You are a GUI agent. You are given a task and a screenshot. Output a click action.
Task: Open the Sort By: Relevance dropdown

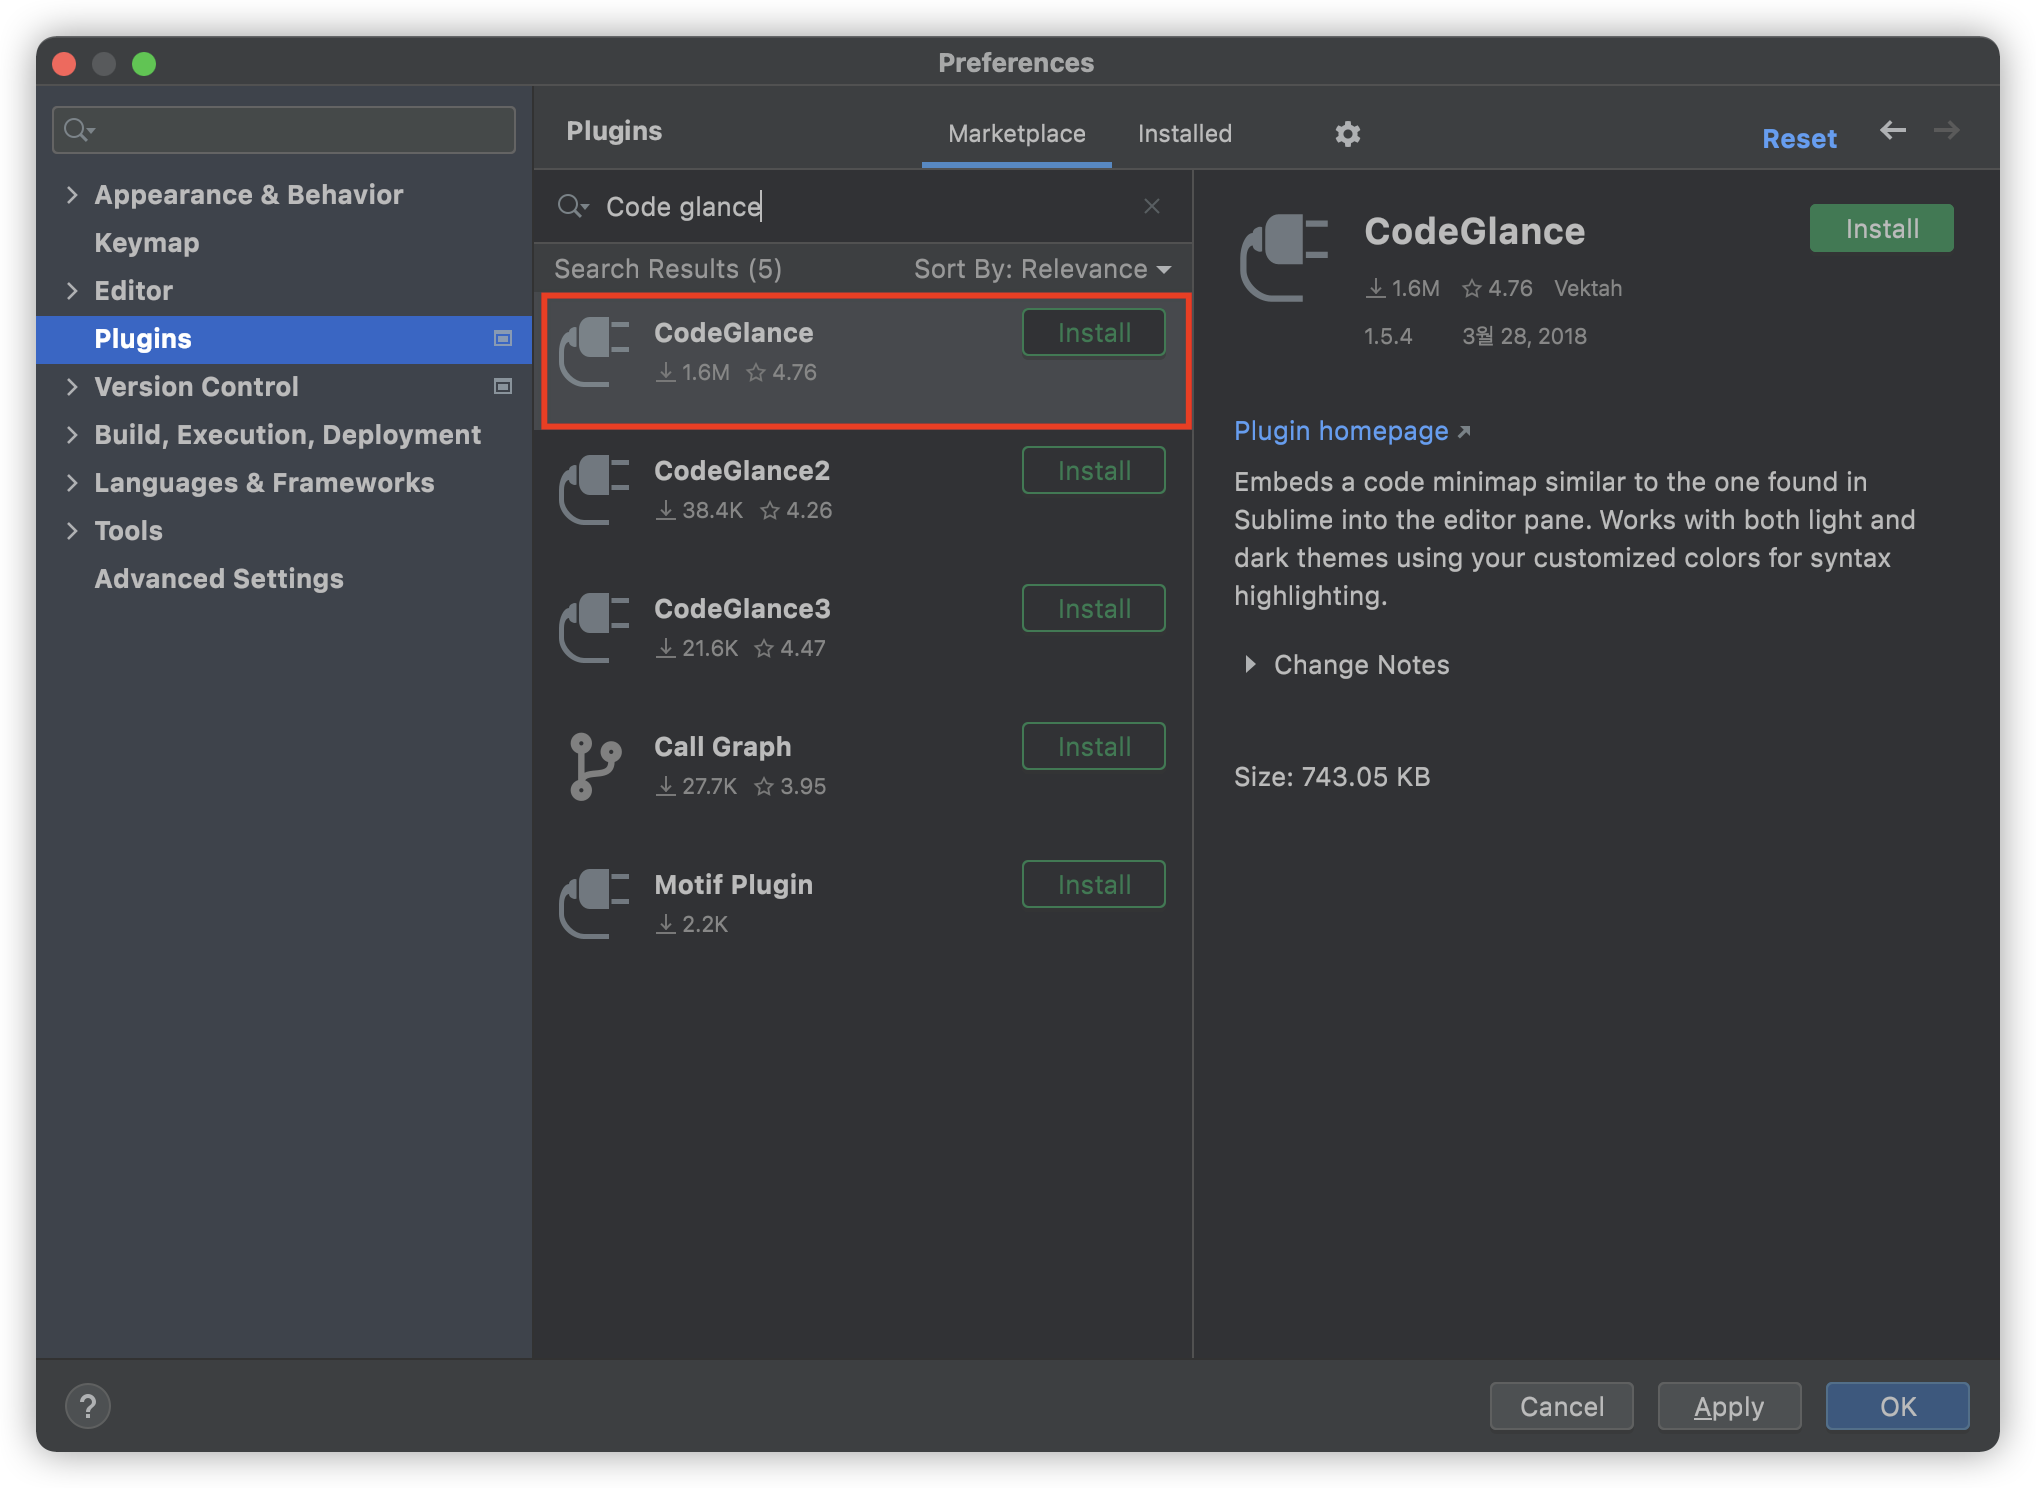pyautogui.click(x=1042, y=269)
